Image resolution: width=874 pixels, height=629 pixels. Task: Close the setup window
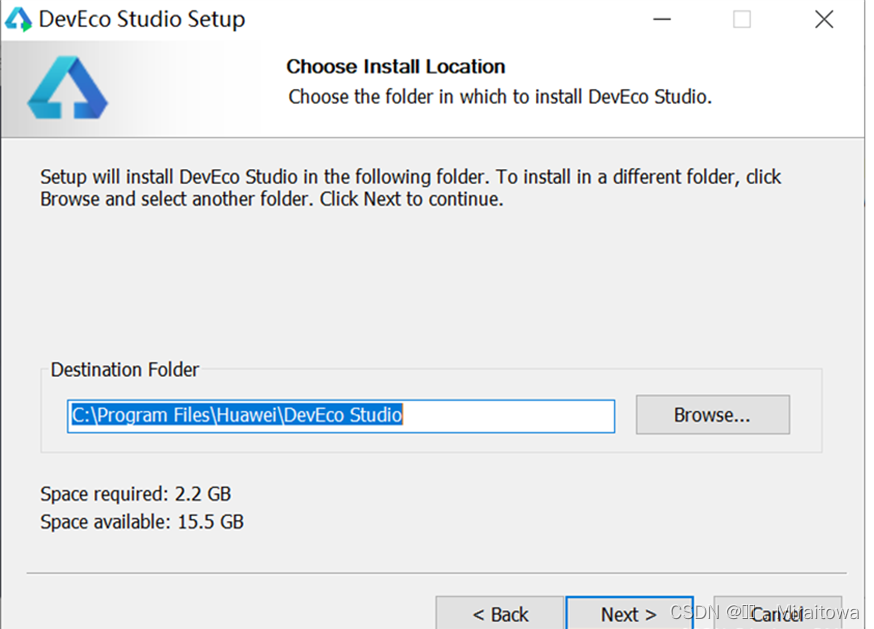click(x=824, y=20)
